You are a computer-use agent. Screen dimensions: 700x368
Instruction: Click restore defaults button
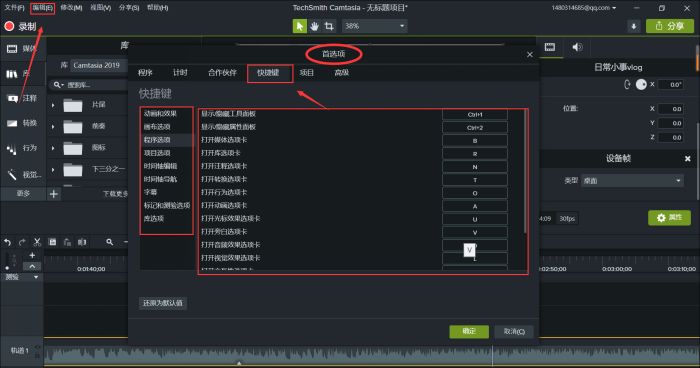click(162, 303)
